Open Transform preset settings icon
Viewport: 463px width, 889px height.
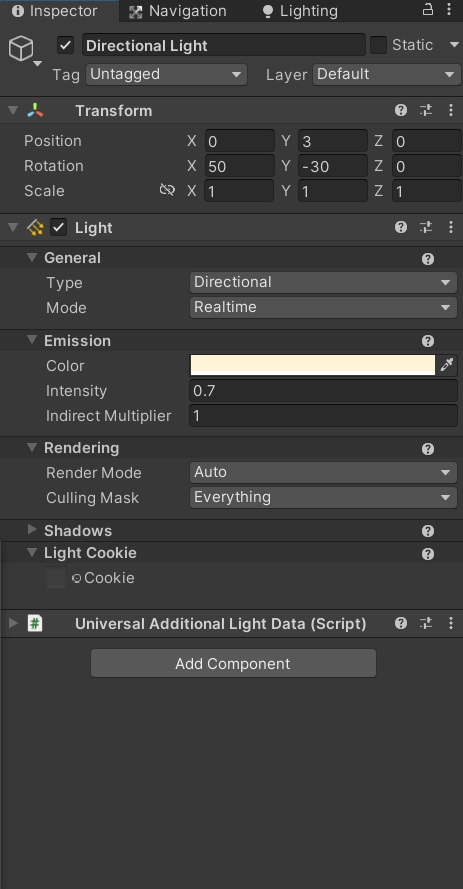pyautogui.click(x=426, y=110)
